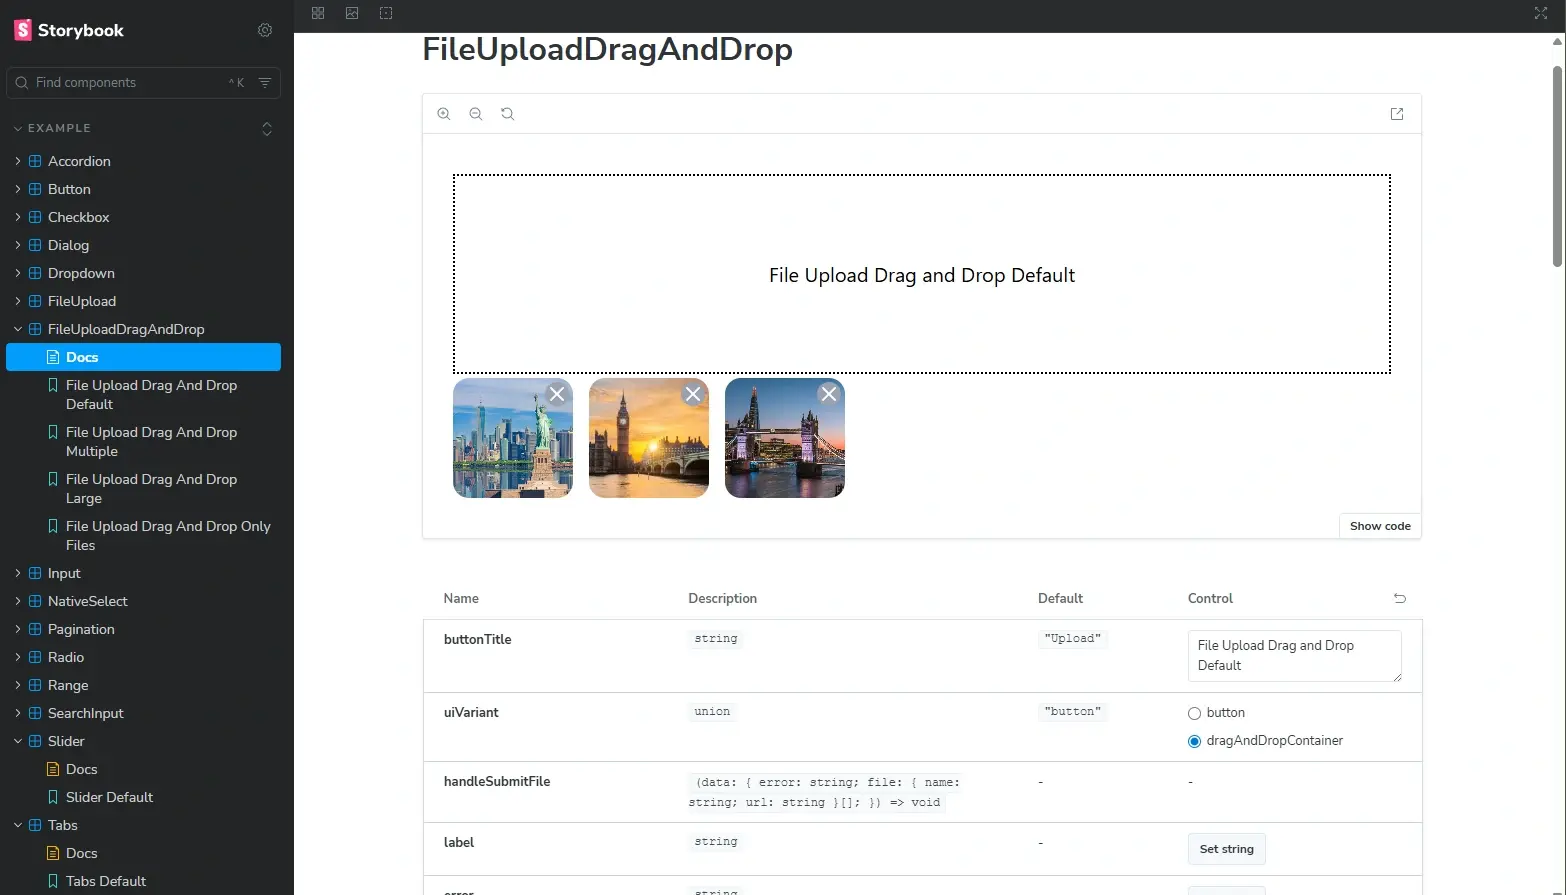Screen dimensions: 1566x895
Task: Remove the Big Ben sunset image
Action: point(693,394)
